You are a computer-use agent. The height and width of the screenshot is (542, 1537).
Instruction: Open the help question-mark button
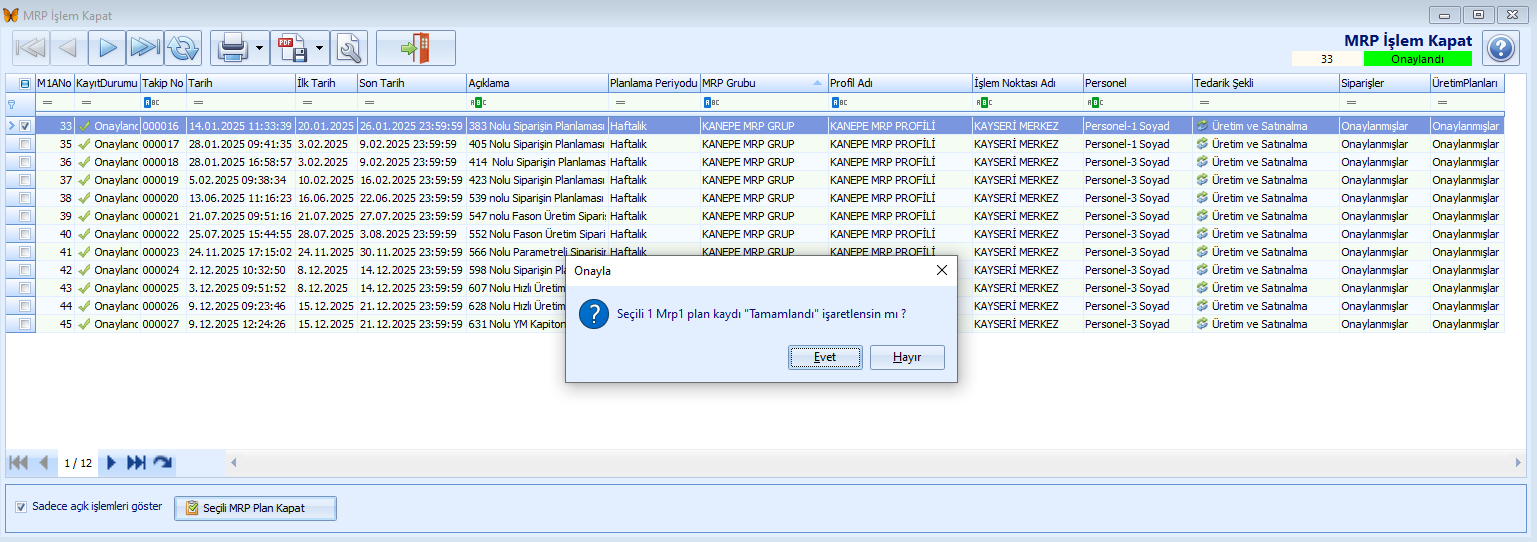tap(1500, 47)
